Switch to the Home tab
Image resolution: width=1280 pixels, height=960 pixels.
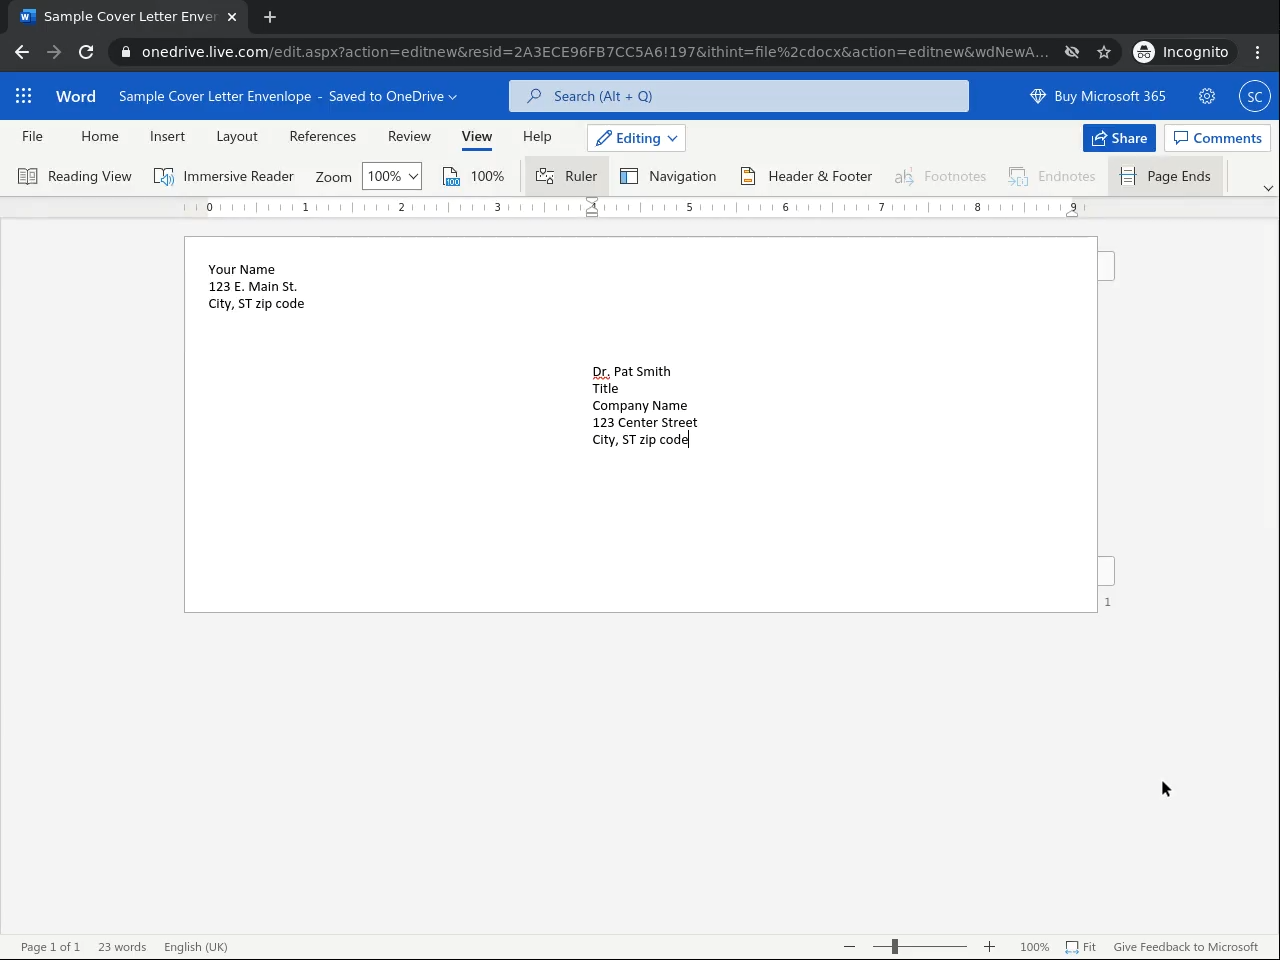click(100, 136)
